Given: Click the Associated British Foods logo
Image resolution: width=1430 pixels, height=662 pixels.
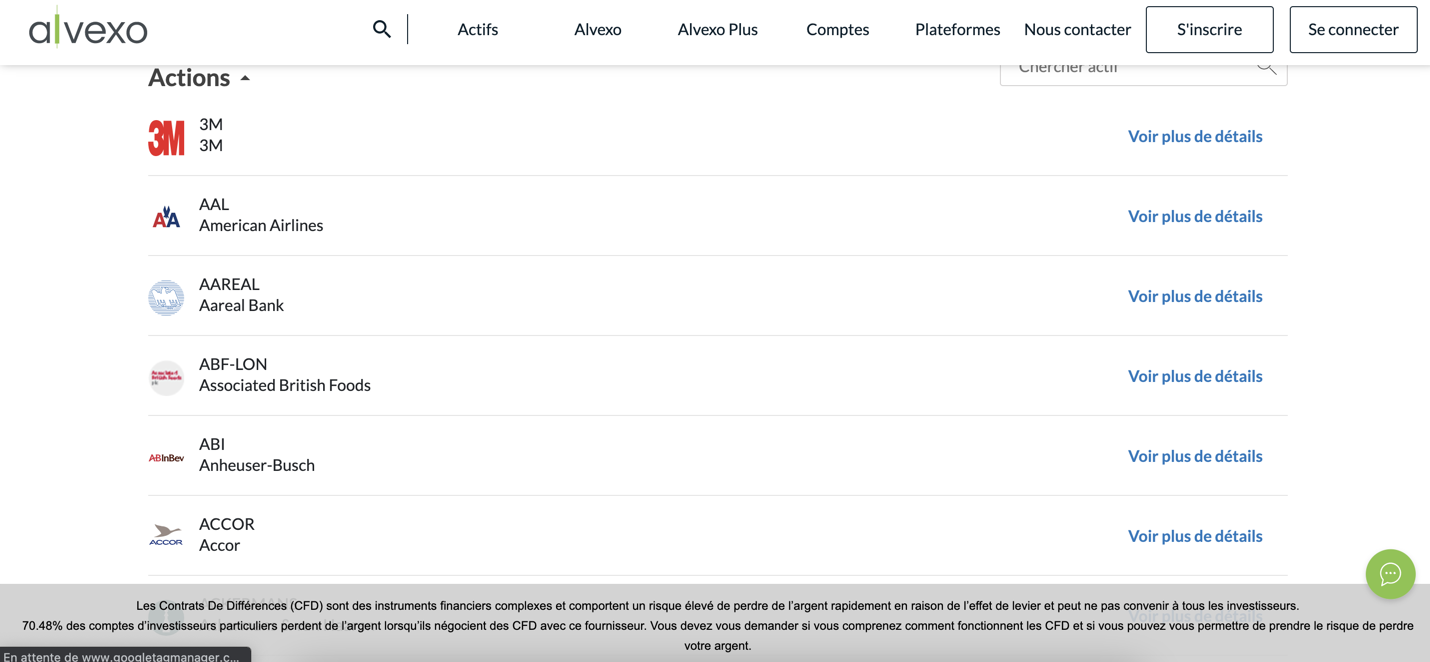Looking at the screenshot, I should point(166,376).
